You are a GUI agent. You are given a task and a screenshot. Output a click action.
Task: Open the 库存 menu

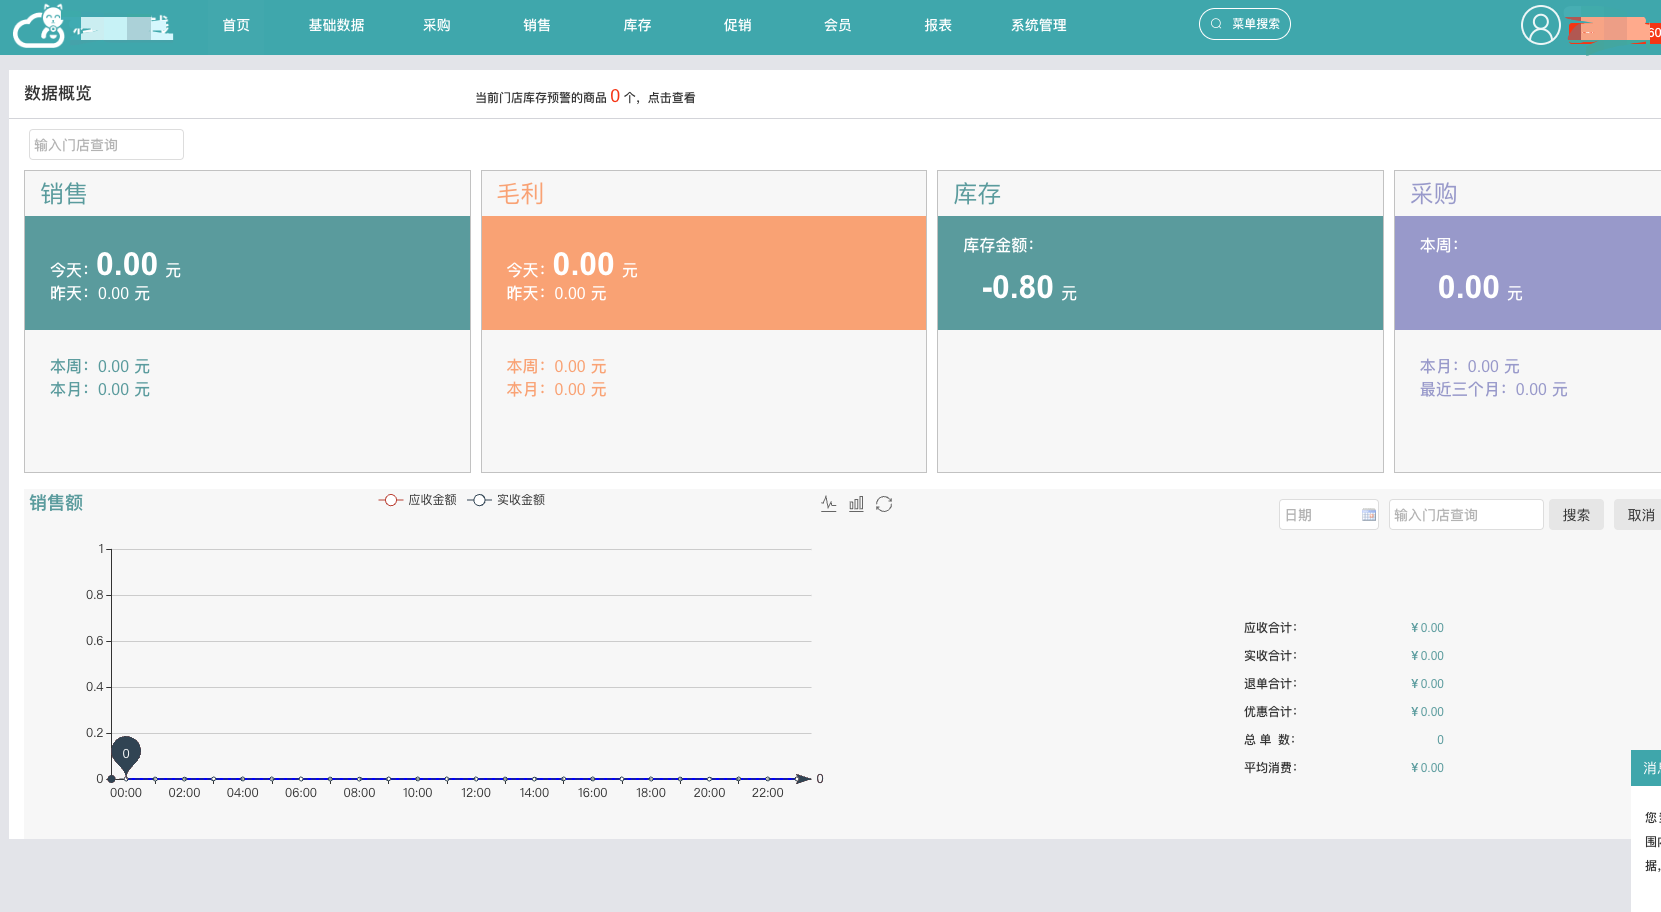tap(637, 25)
